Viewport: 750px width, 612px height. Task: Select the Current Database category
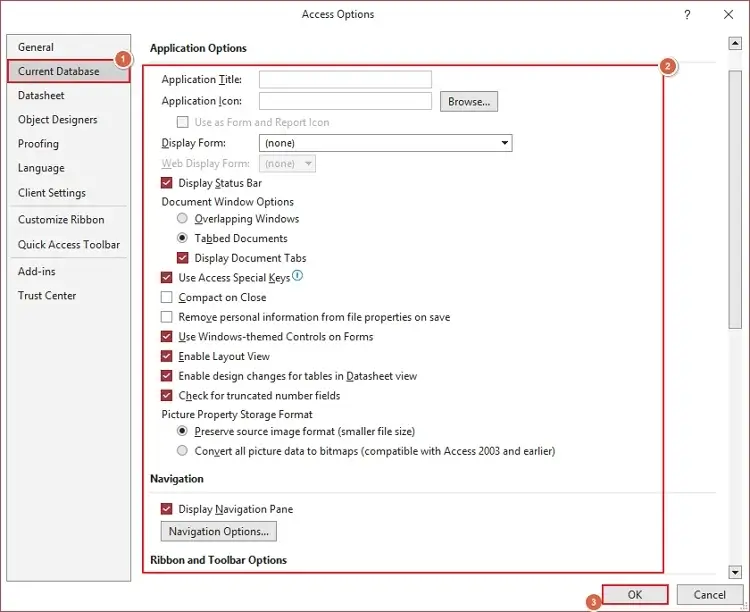click(x=69, y=71)
